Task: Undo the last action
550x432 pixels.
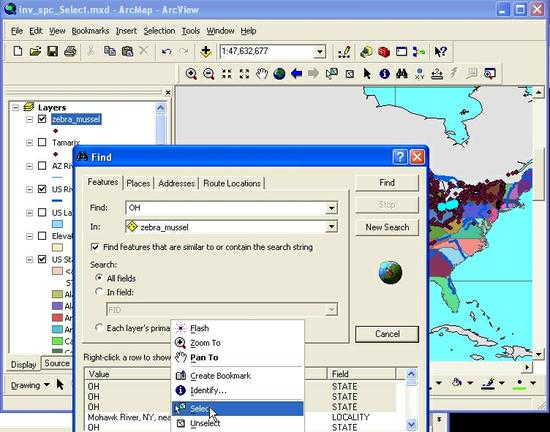Action: (x=166, y=52)
